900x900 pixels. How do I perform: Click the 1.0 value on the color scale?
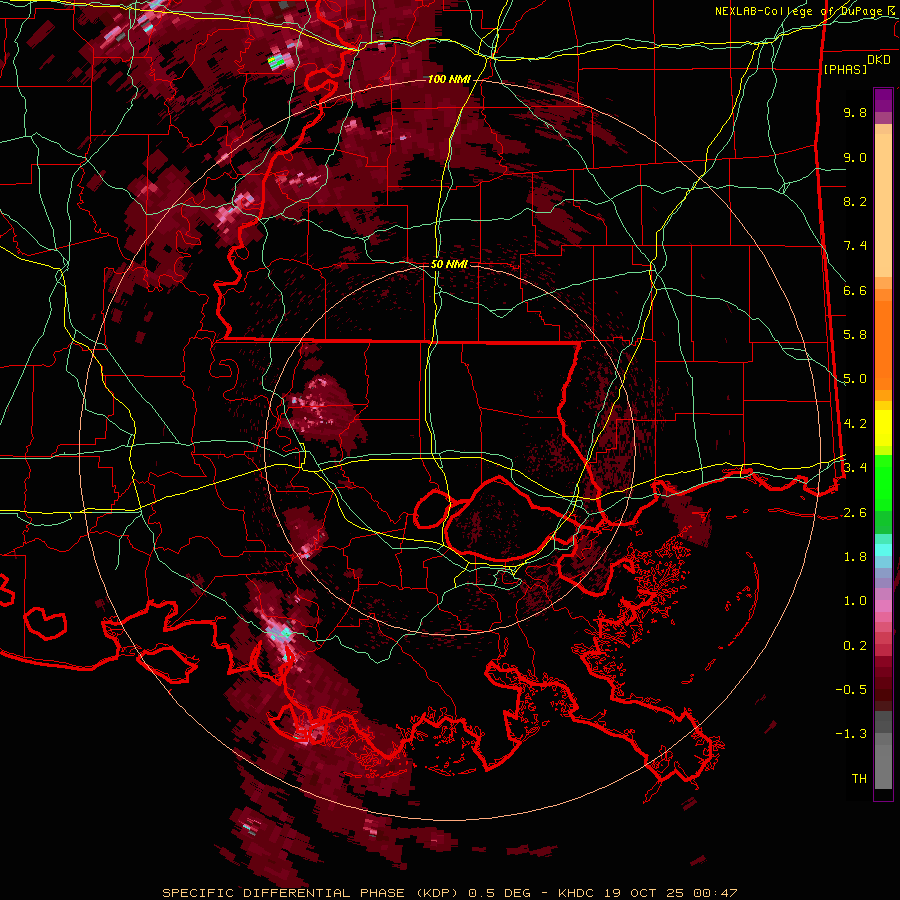tap(855, 601)
